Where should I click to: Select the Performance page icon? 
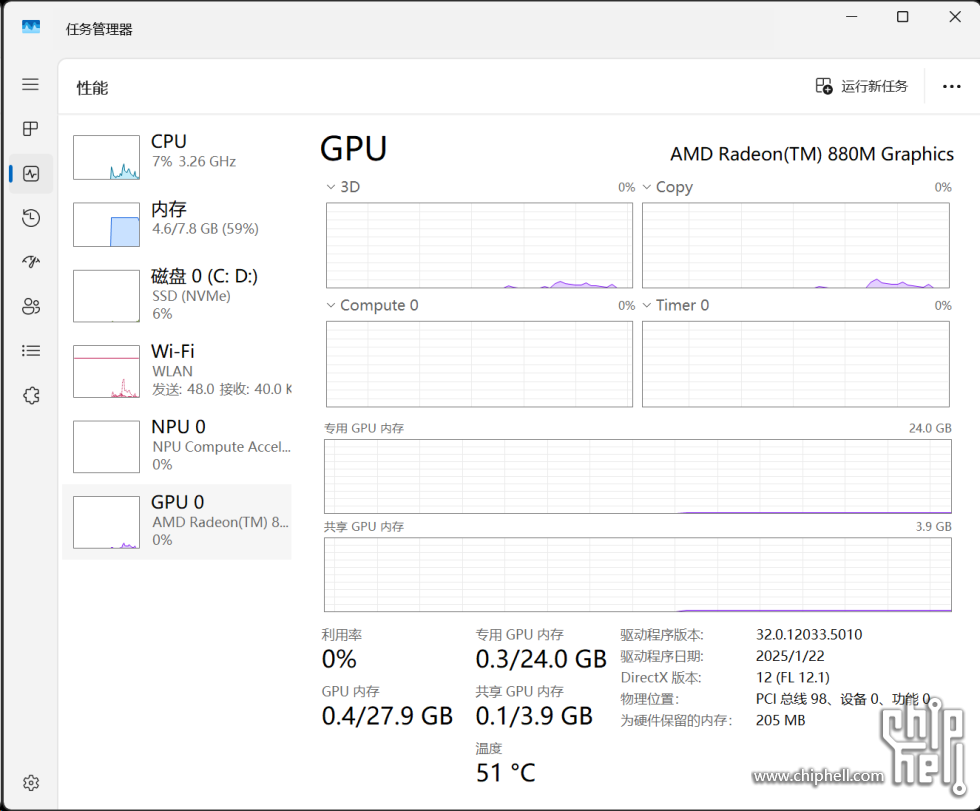[x=31, y=173]
